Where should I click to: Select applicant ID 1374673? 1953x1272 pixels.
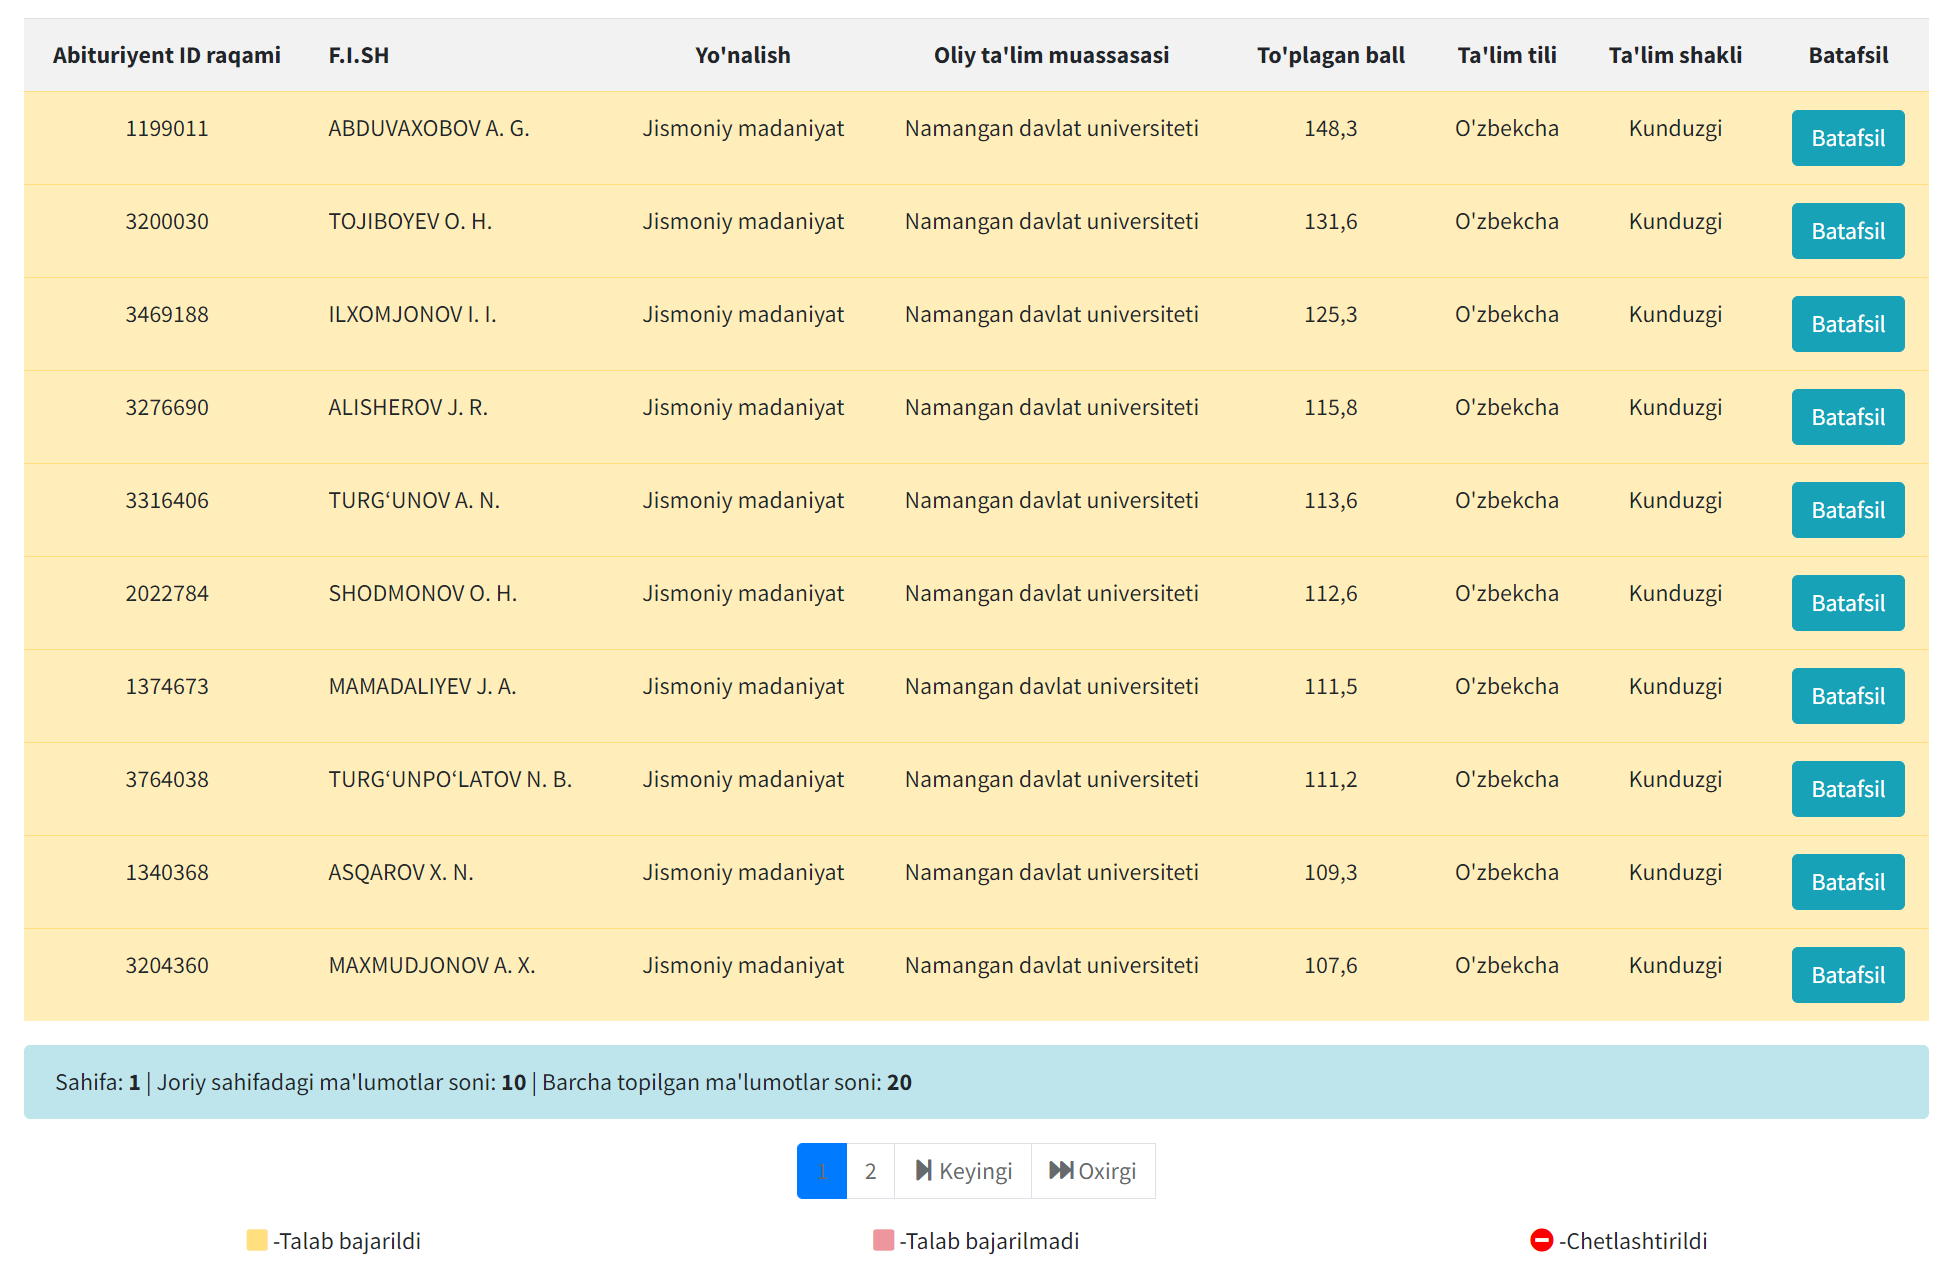[x=167, y=686]
